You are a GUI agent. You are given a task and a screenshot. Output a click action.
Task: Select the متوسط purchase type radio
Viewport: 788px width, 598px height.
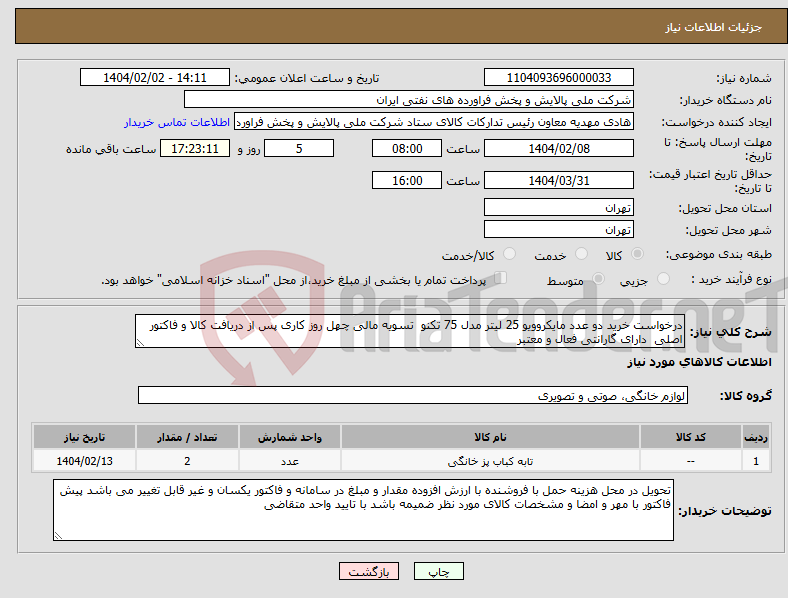598,278
